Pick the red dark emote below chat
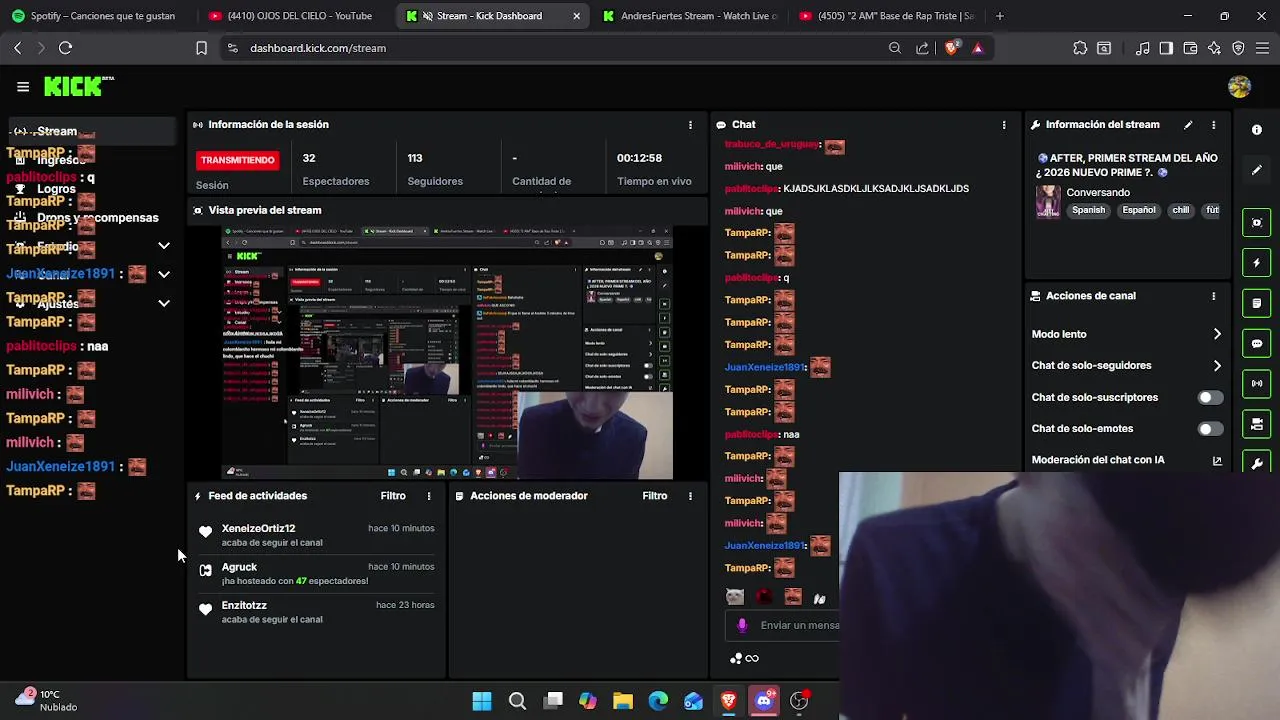This screenshot has width=1280, height=720. tap(764, 597)
